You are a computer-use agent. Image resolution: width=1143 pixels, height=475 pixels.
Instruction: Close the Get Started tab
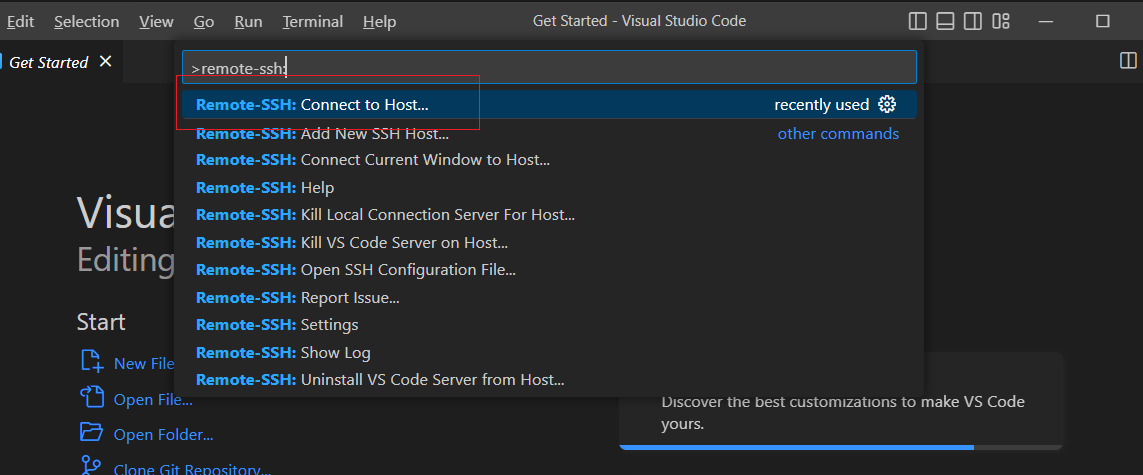pyautogui.click(x=105, y=62)
